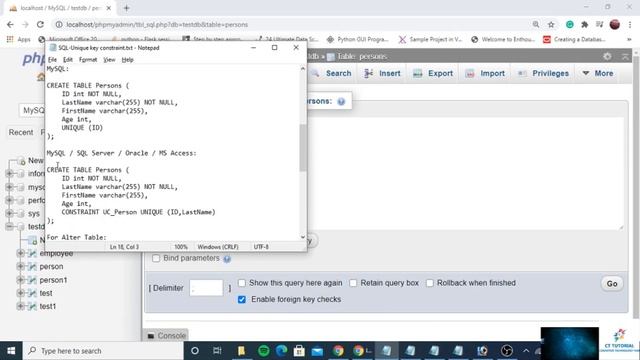
Task: Expand the person1 table node
Action: (20, 280)
